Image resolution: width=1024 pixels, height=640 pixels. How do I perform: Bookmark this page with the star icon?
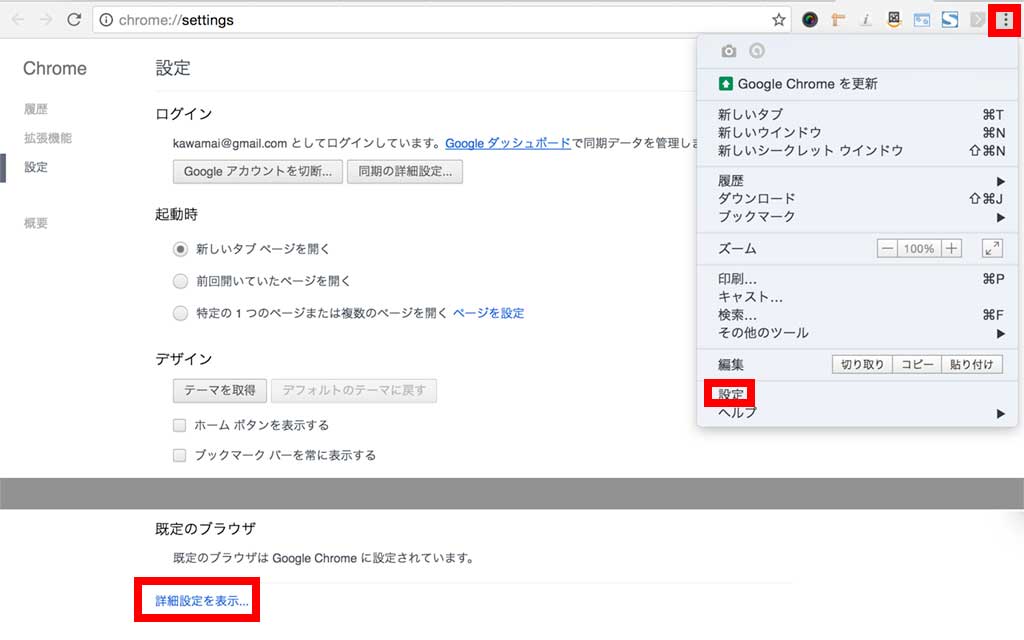click(x=778, y=20)
